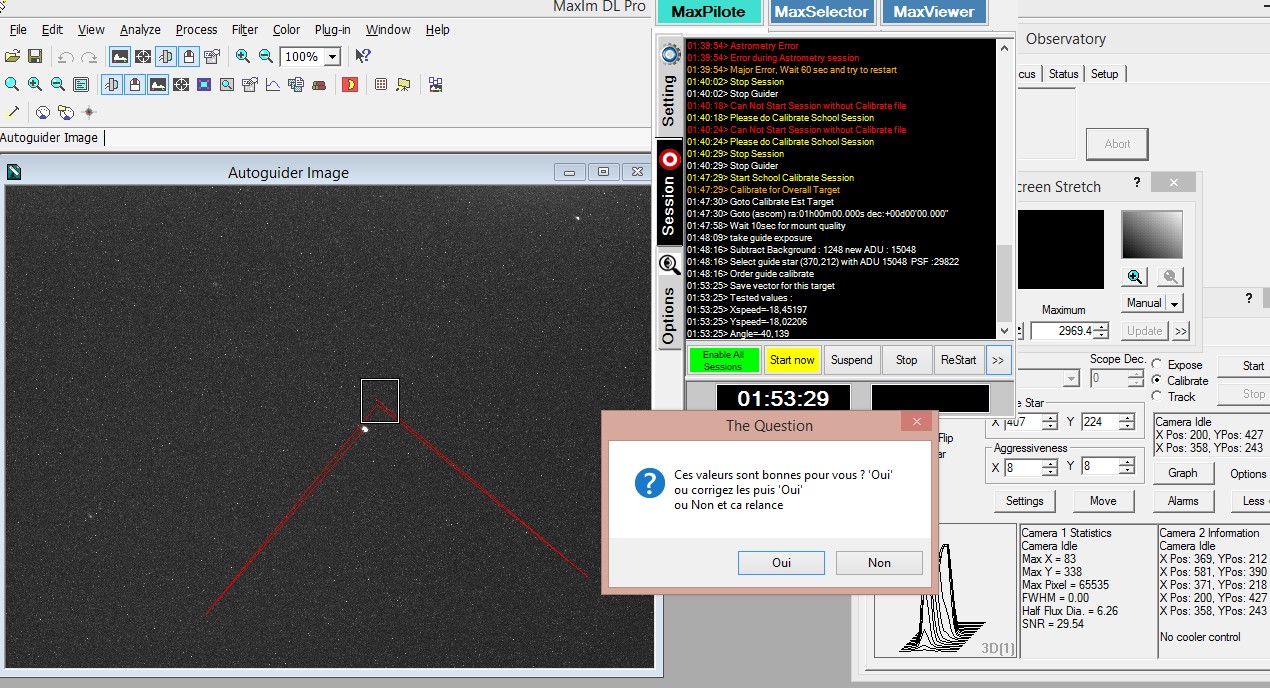Open the Process menu

(x=196, y=30)
